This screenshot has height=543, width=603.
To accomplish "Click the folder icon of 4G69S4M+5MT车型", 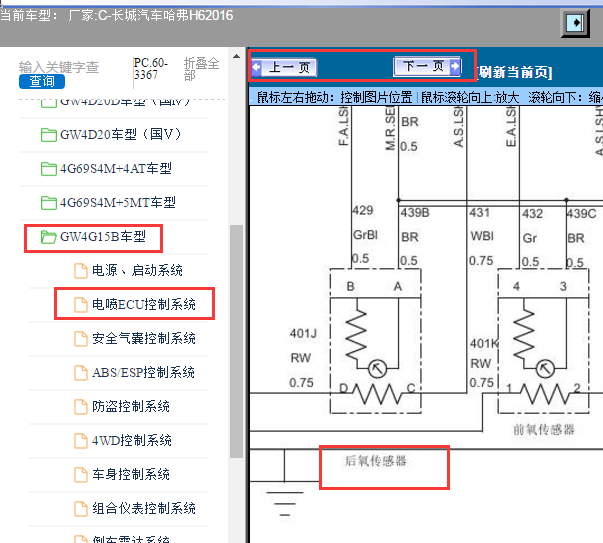I will point(48,203).
